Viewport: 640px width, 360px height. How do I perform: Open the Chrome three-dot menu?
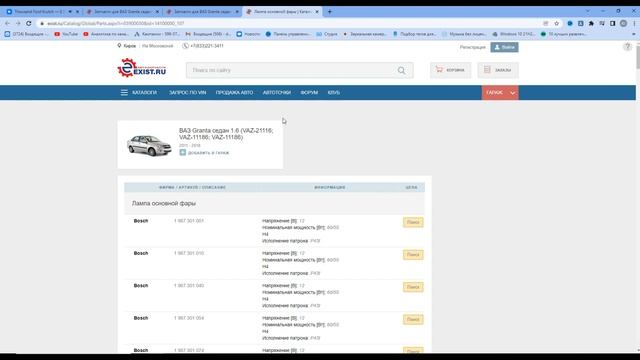point(634,24)
